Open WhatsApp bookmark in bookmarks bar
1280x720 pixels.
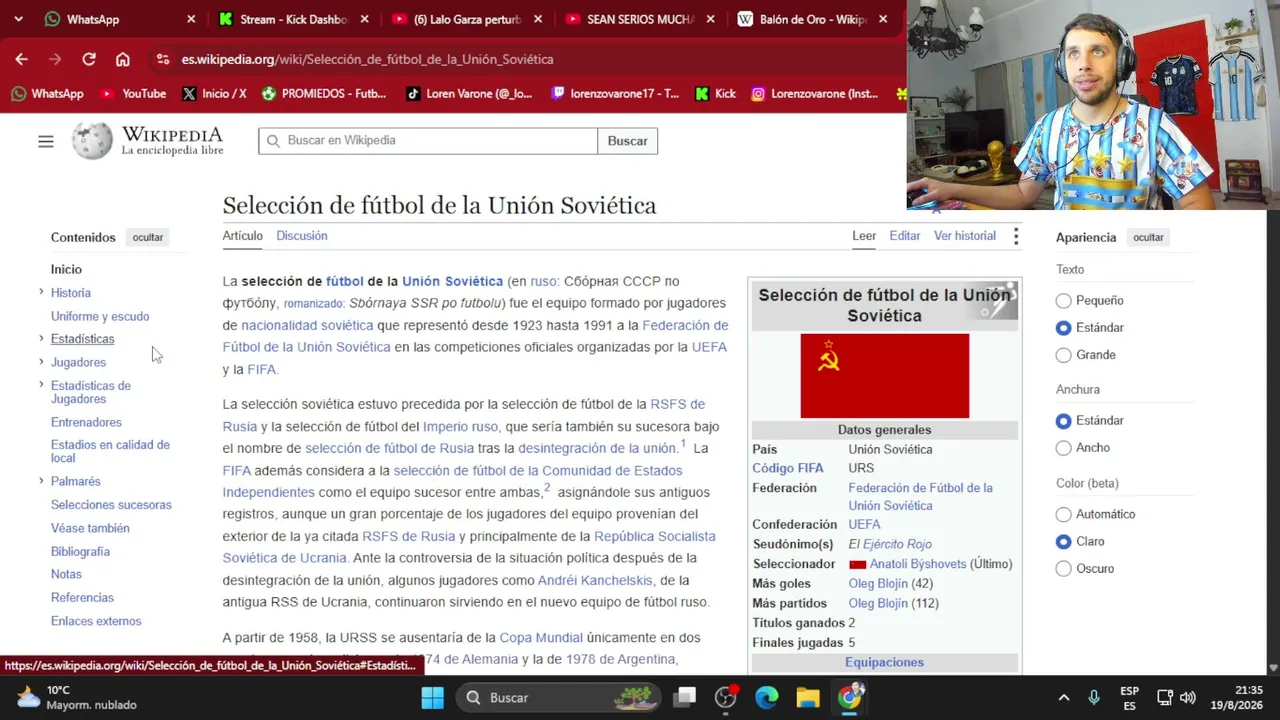(47, 94)
